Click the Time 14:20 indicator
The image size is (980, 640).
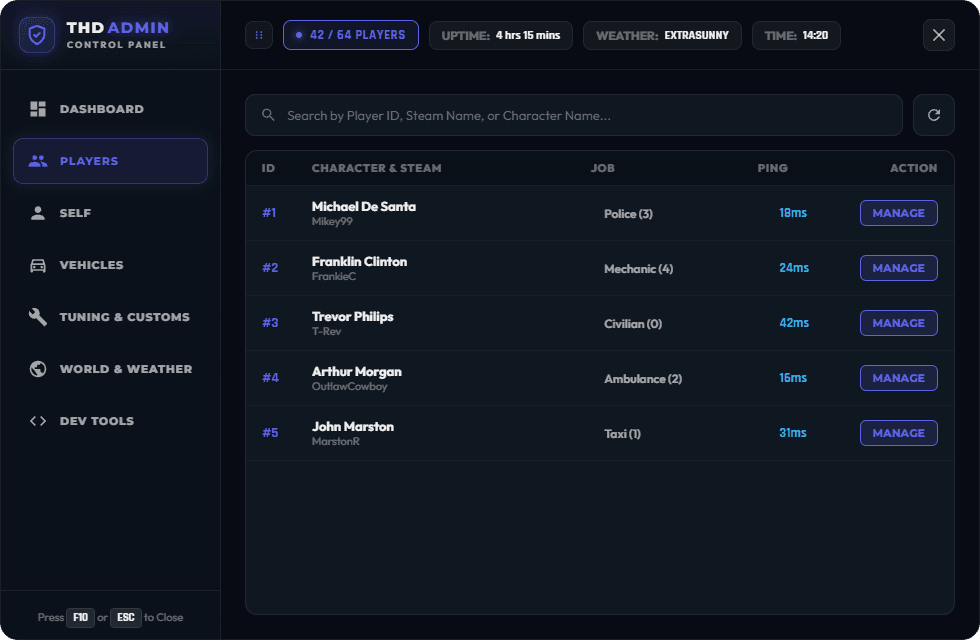pos(796,35)
